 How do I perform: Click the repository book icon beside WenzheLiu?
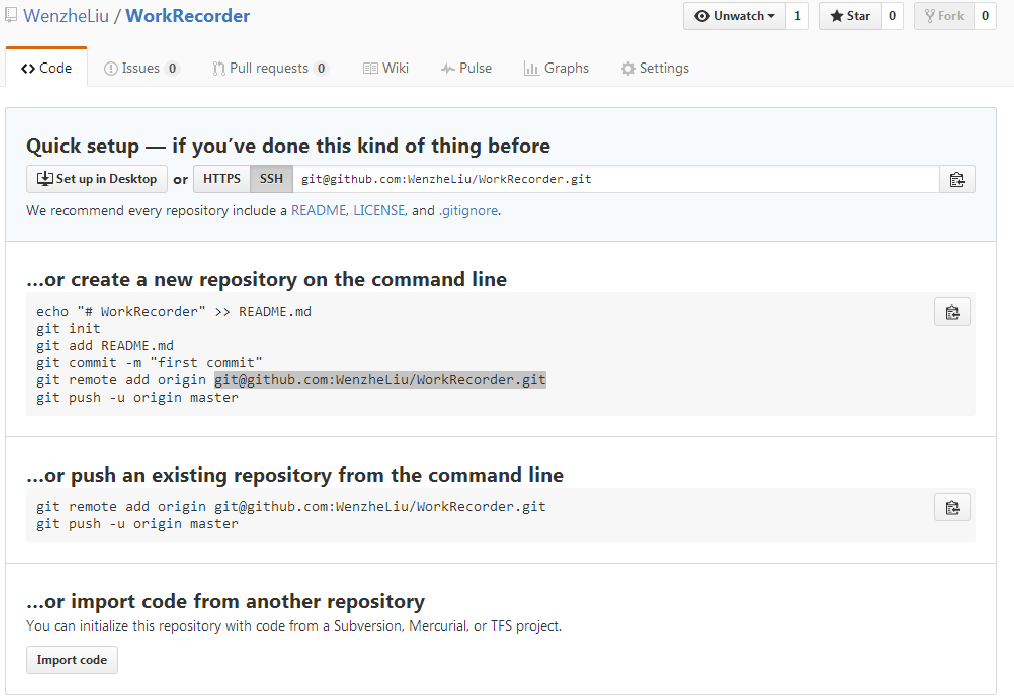(11, 16)
